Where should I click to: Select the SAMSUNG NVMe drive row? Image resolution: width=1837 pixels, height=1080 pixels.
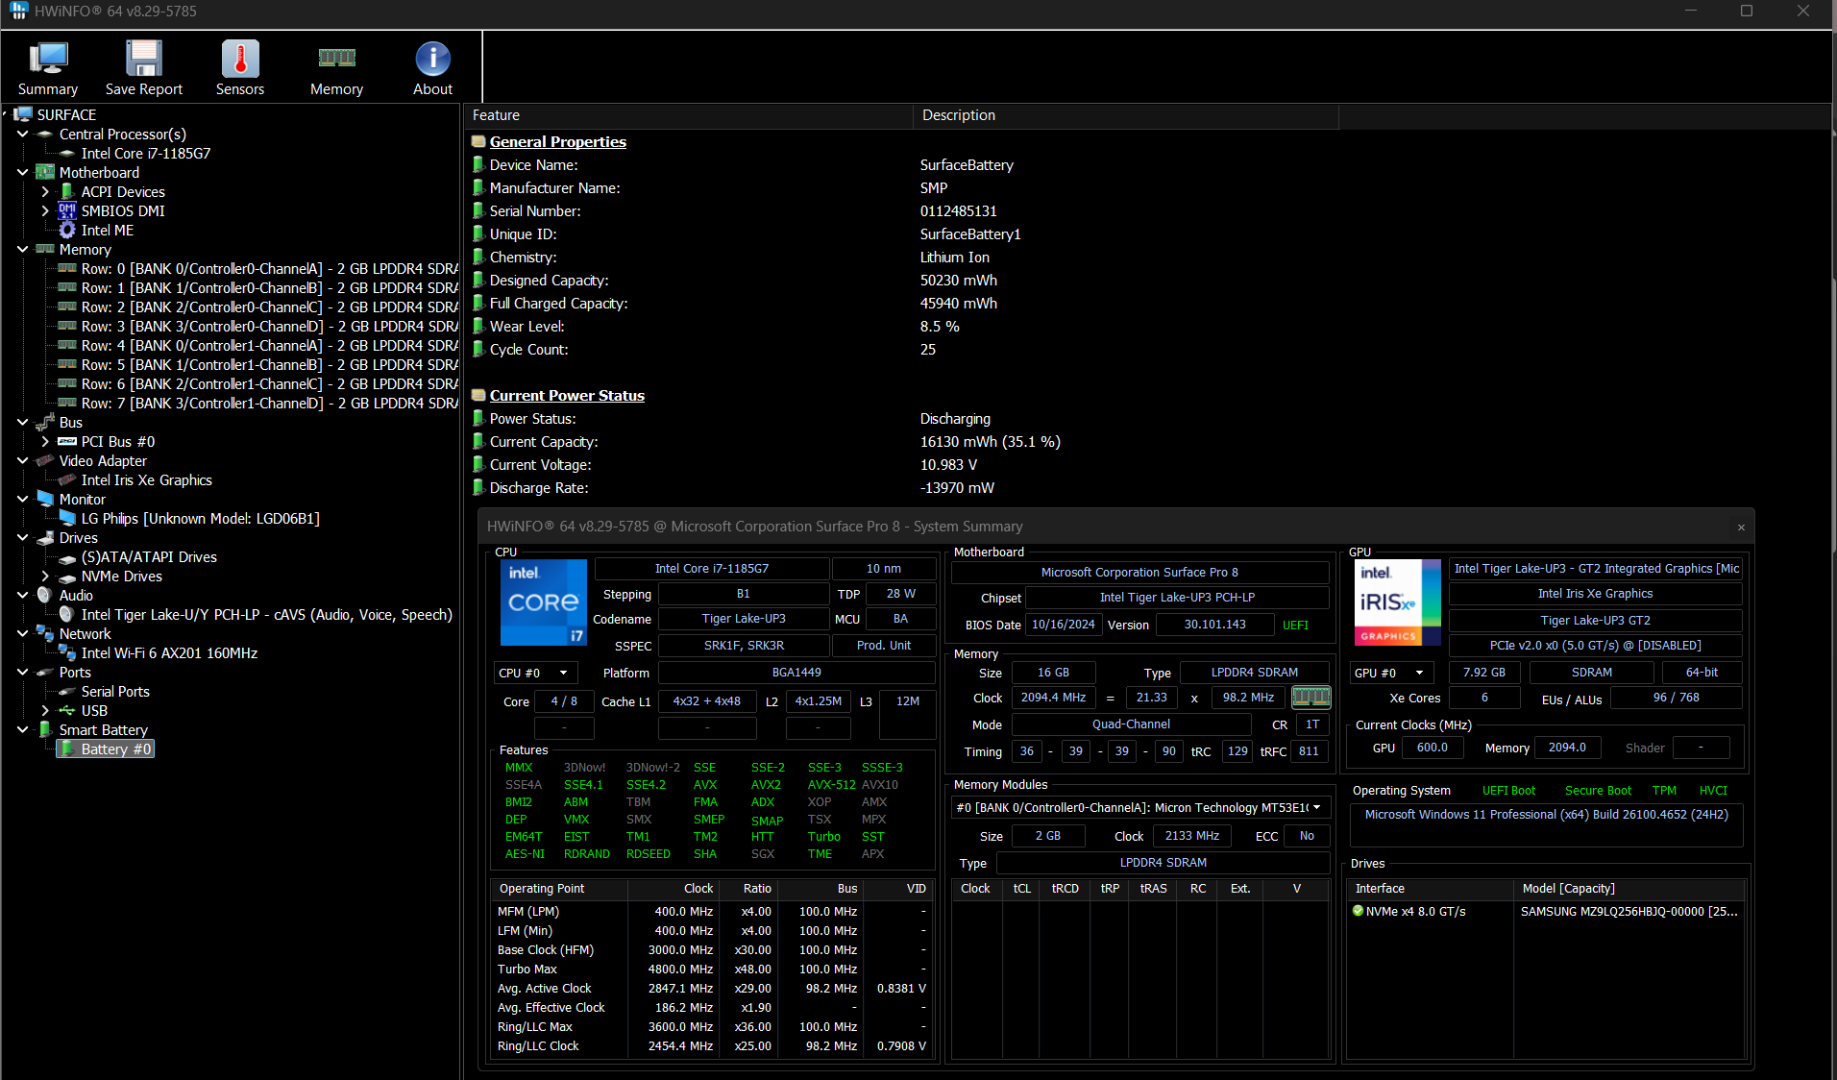(x=1546, y=911)
